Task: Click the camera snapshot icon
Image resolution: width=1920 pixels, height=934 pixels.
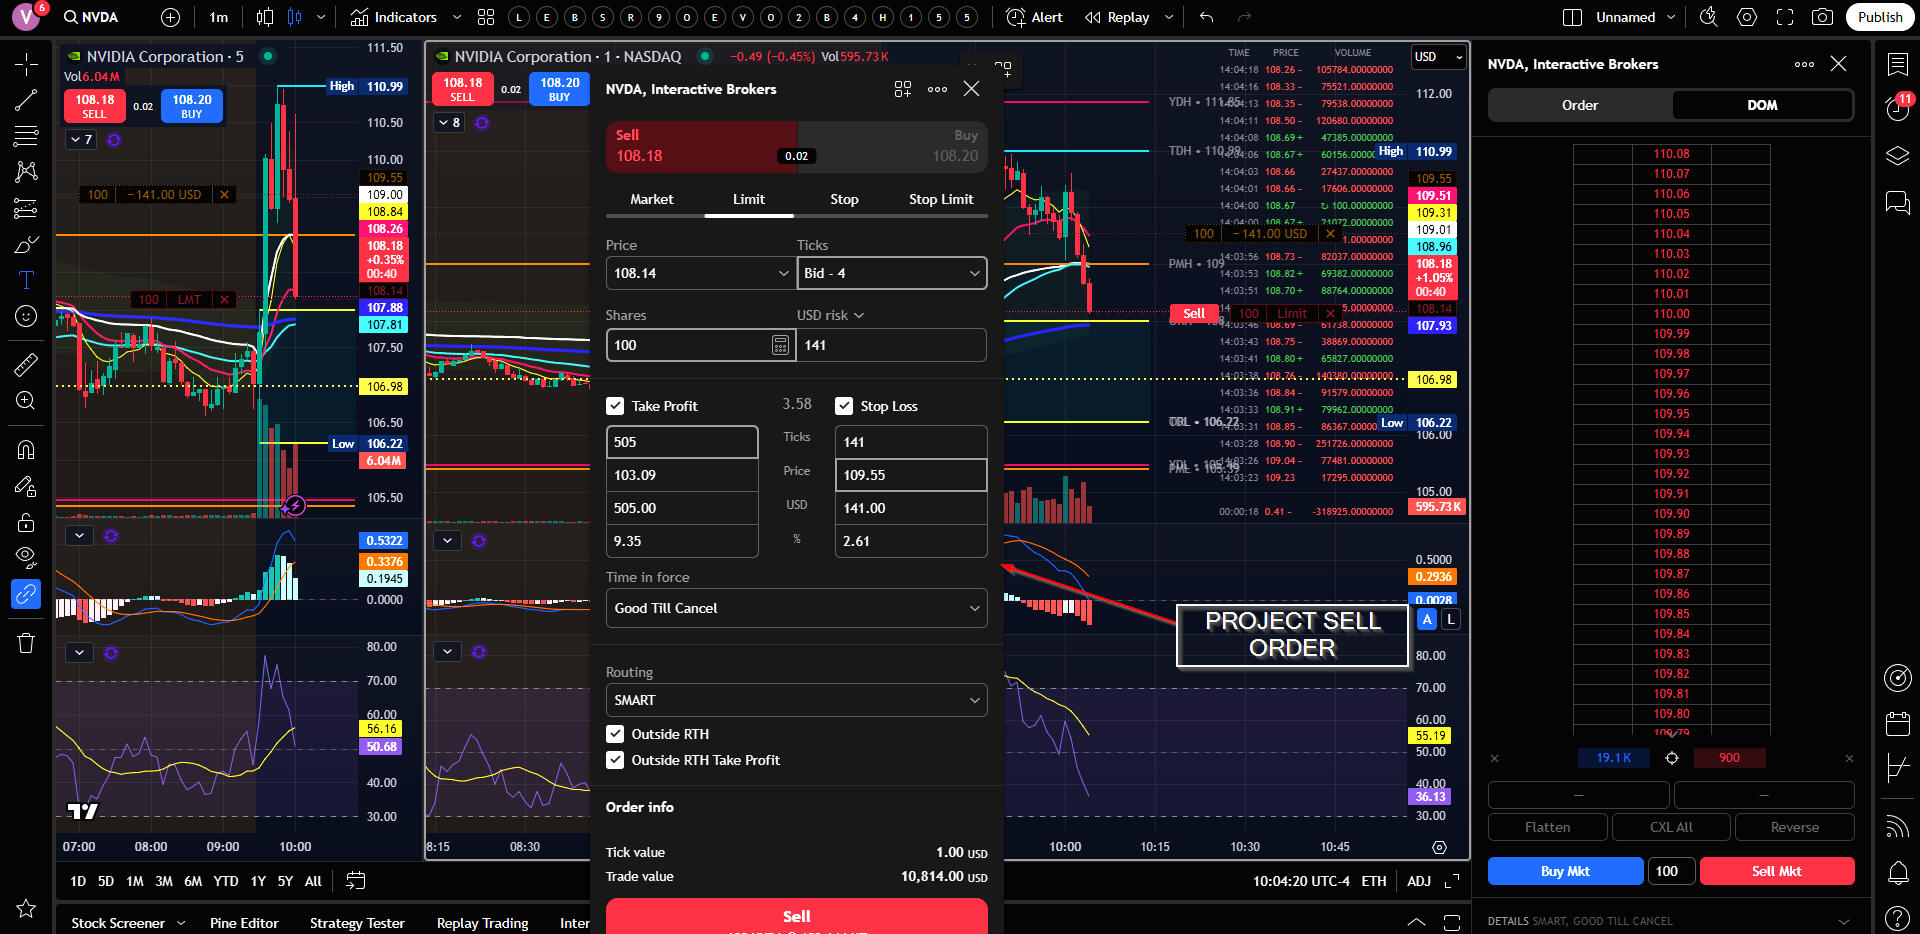Action: click(1822, 17)
